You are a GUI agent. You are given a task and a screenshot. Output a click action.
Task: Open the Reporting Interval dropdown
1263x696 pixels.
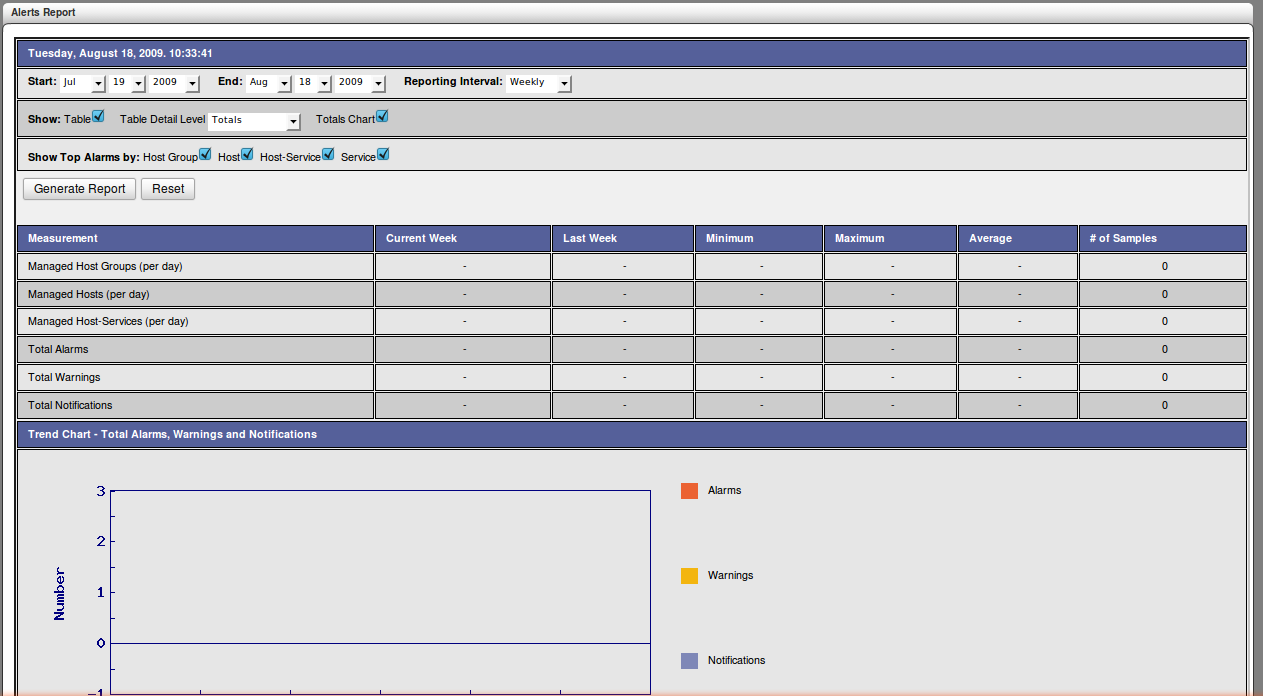click(539, 83)
